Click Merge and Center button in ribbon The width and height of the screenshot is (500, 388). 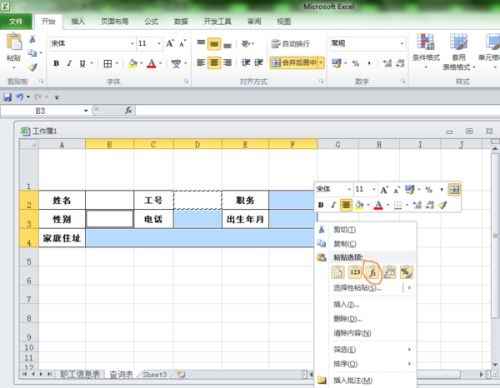[293, 62]
